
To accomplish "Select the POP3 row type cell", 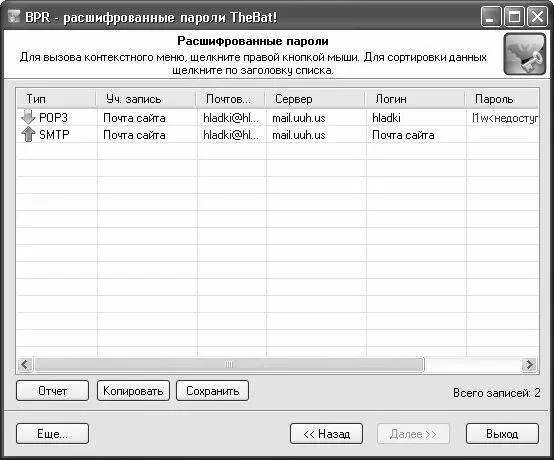I will [x=53, y=117].
